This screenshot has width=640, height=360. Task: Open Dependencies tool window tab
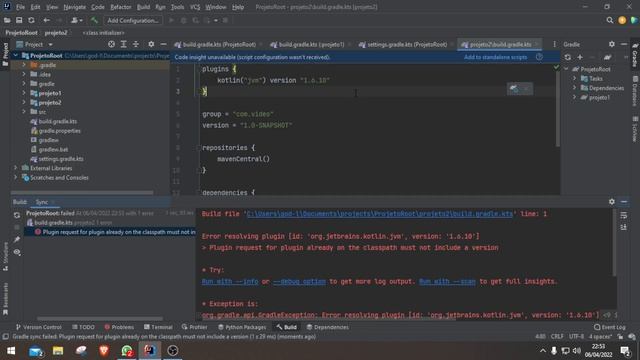coord(327,327)
